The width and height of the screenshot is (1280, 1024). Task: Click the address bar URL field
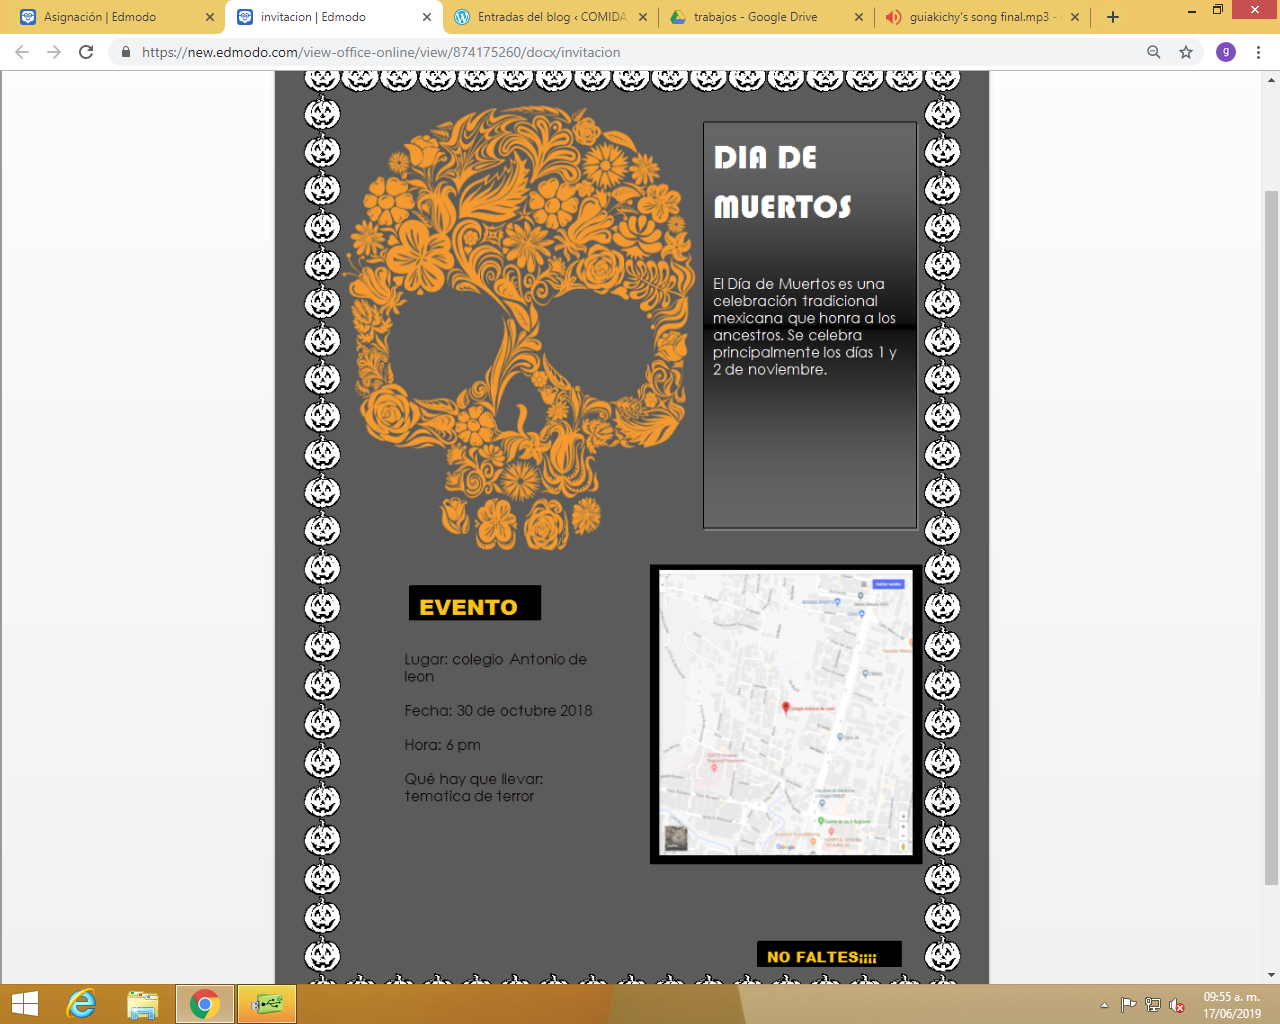pyautogui.click(x=600, y=52)
